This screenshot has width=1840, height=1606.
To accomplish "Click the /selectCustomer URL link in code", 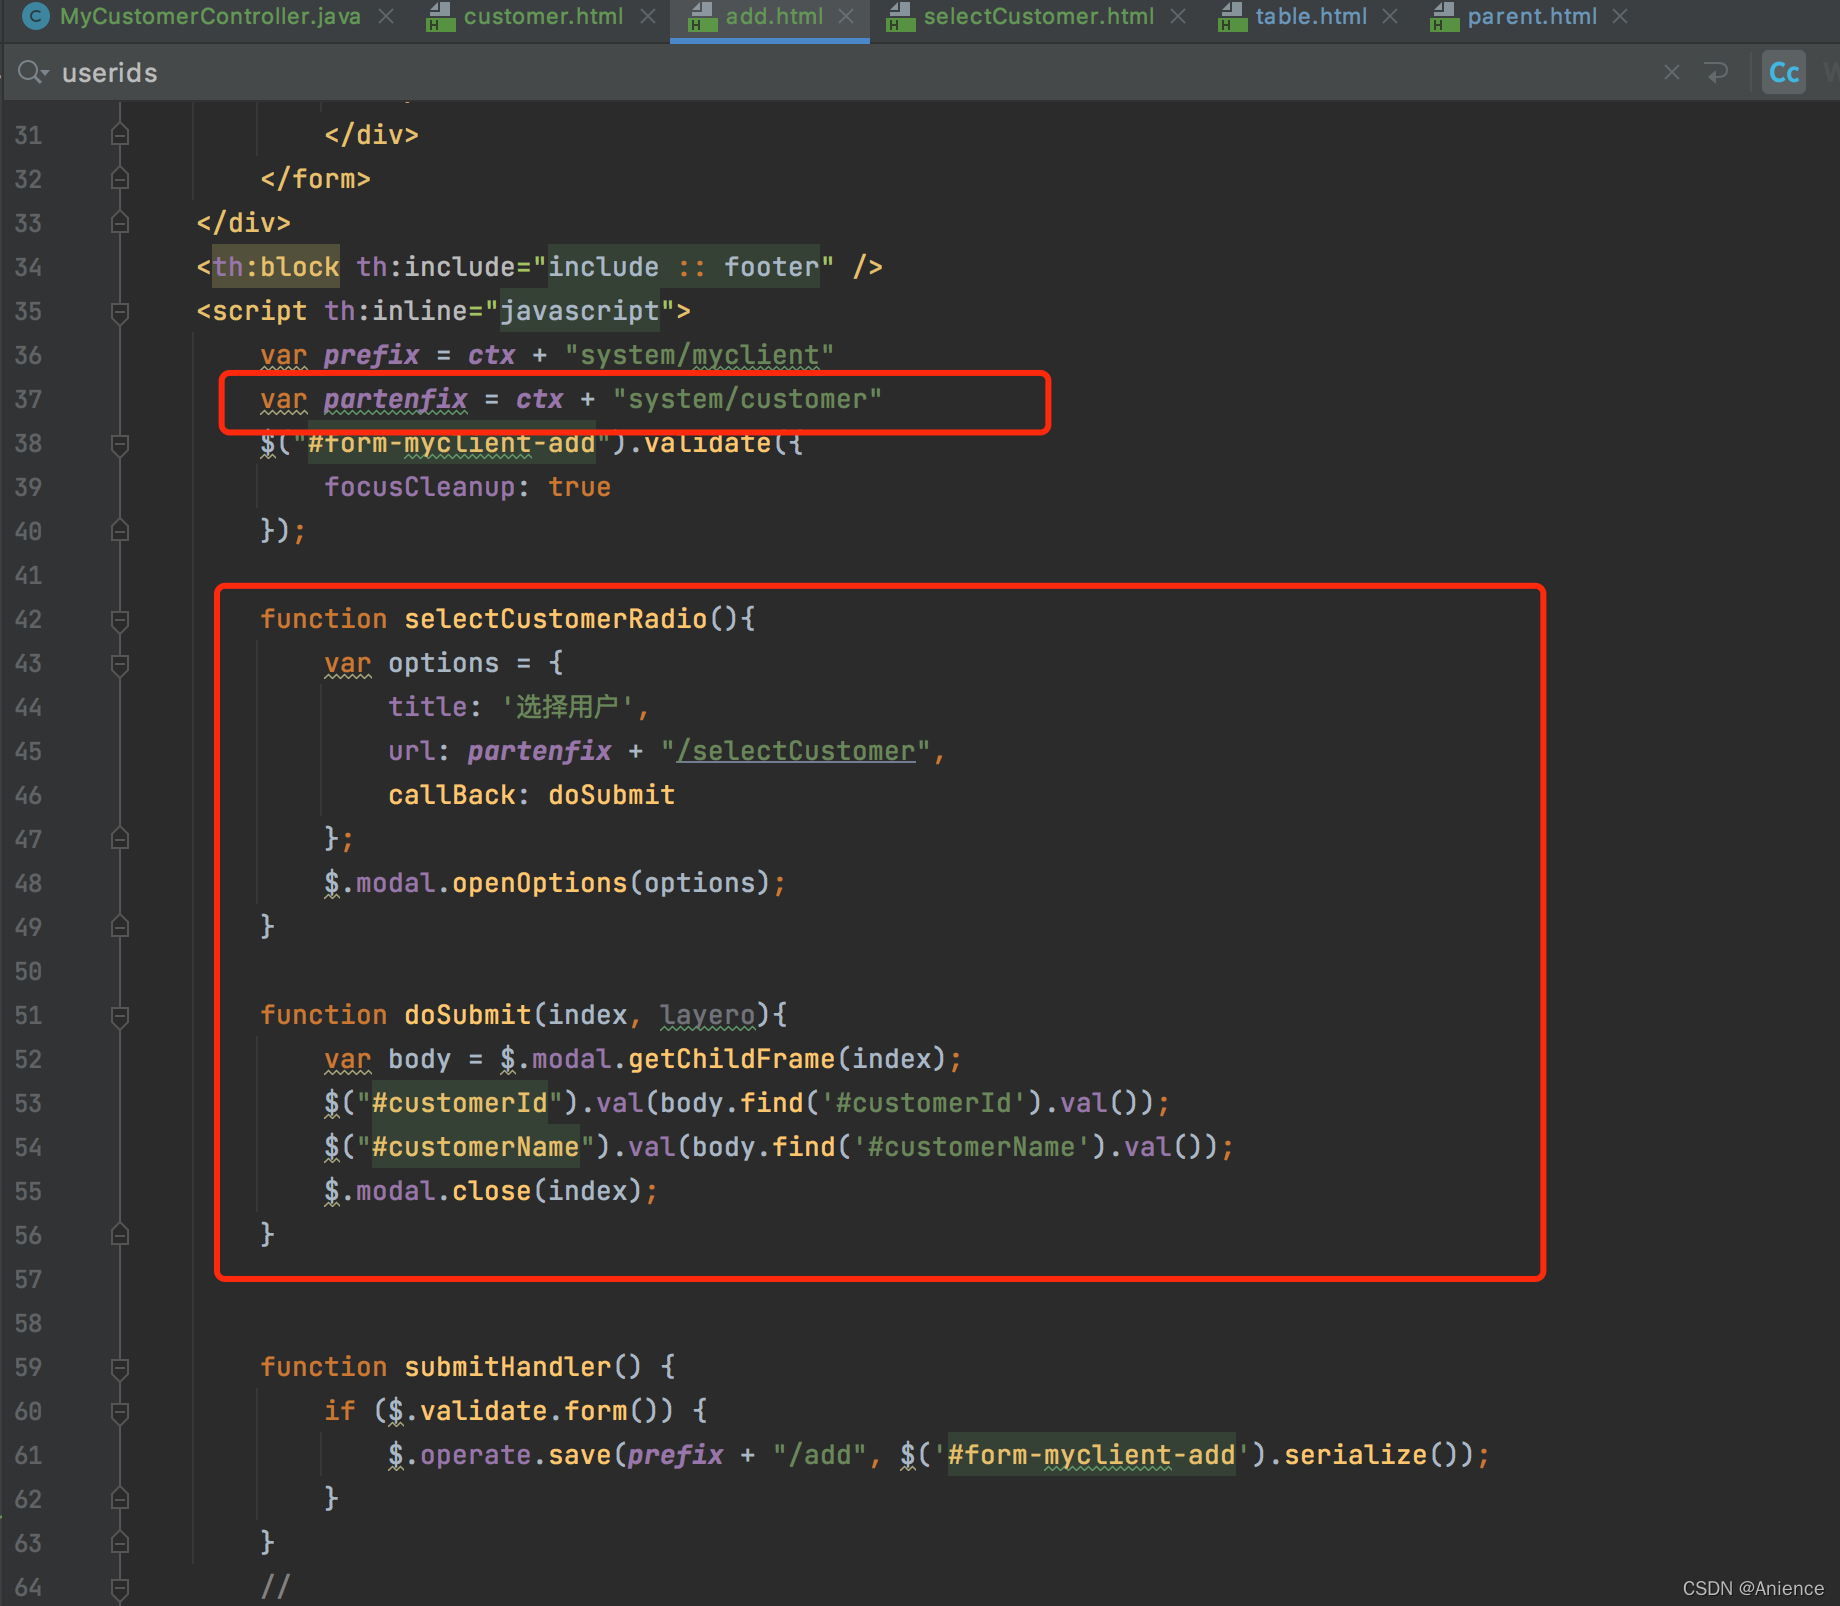I will point(796,751).
